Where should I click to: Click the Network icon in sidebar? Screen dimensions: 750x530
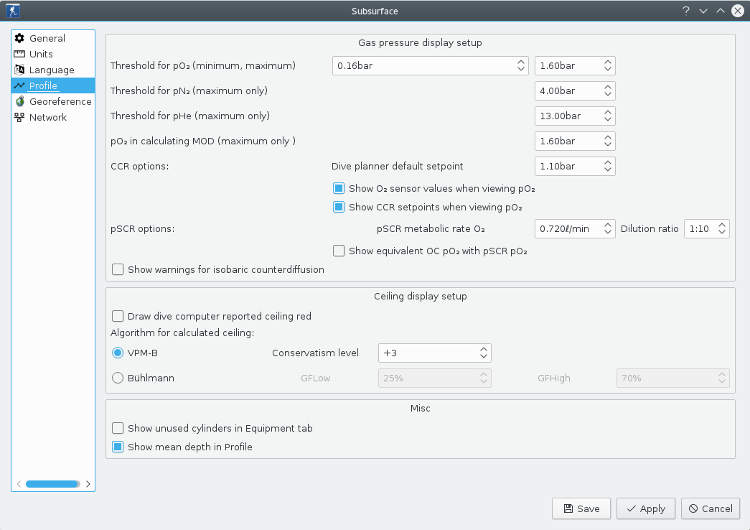[x=19, y=117]
